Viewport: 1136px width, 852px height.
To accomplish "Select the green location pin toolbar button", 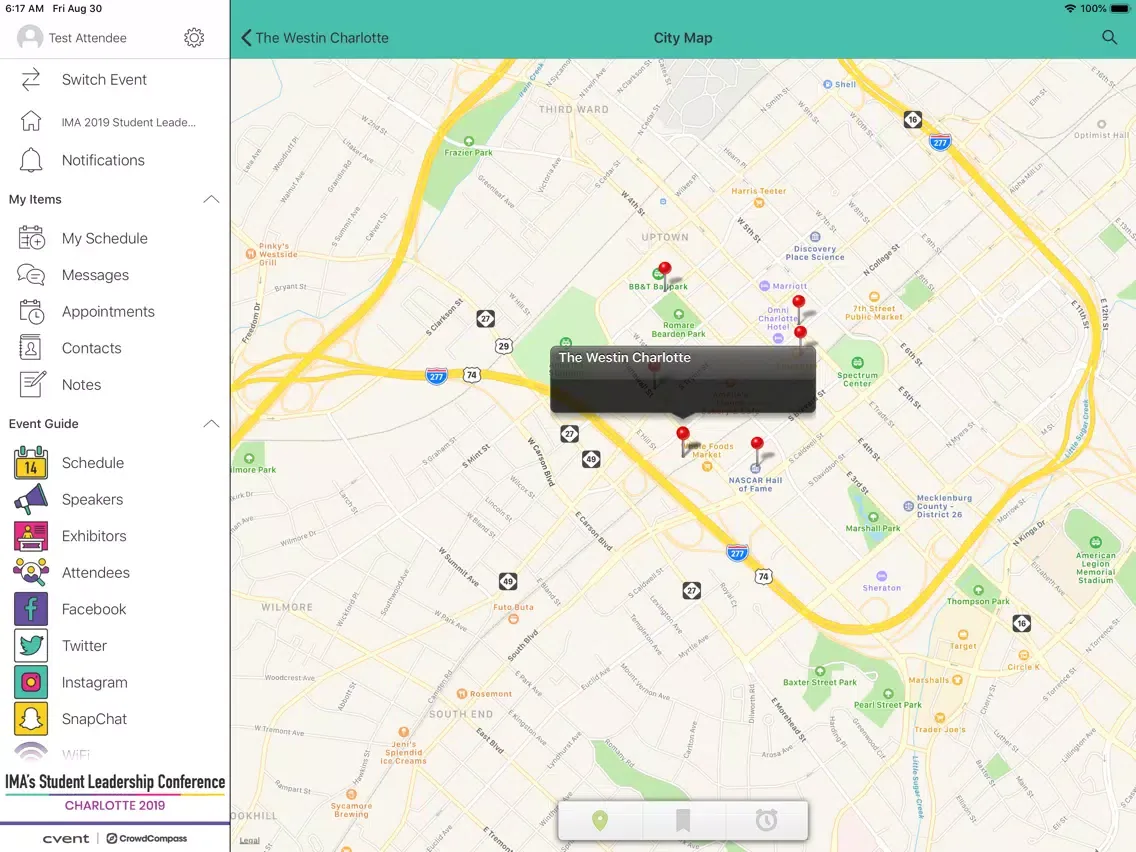I will click(600, 820).
